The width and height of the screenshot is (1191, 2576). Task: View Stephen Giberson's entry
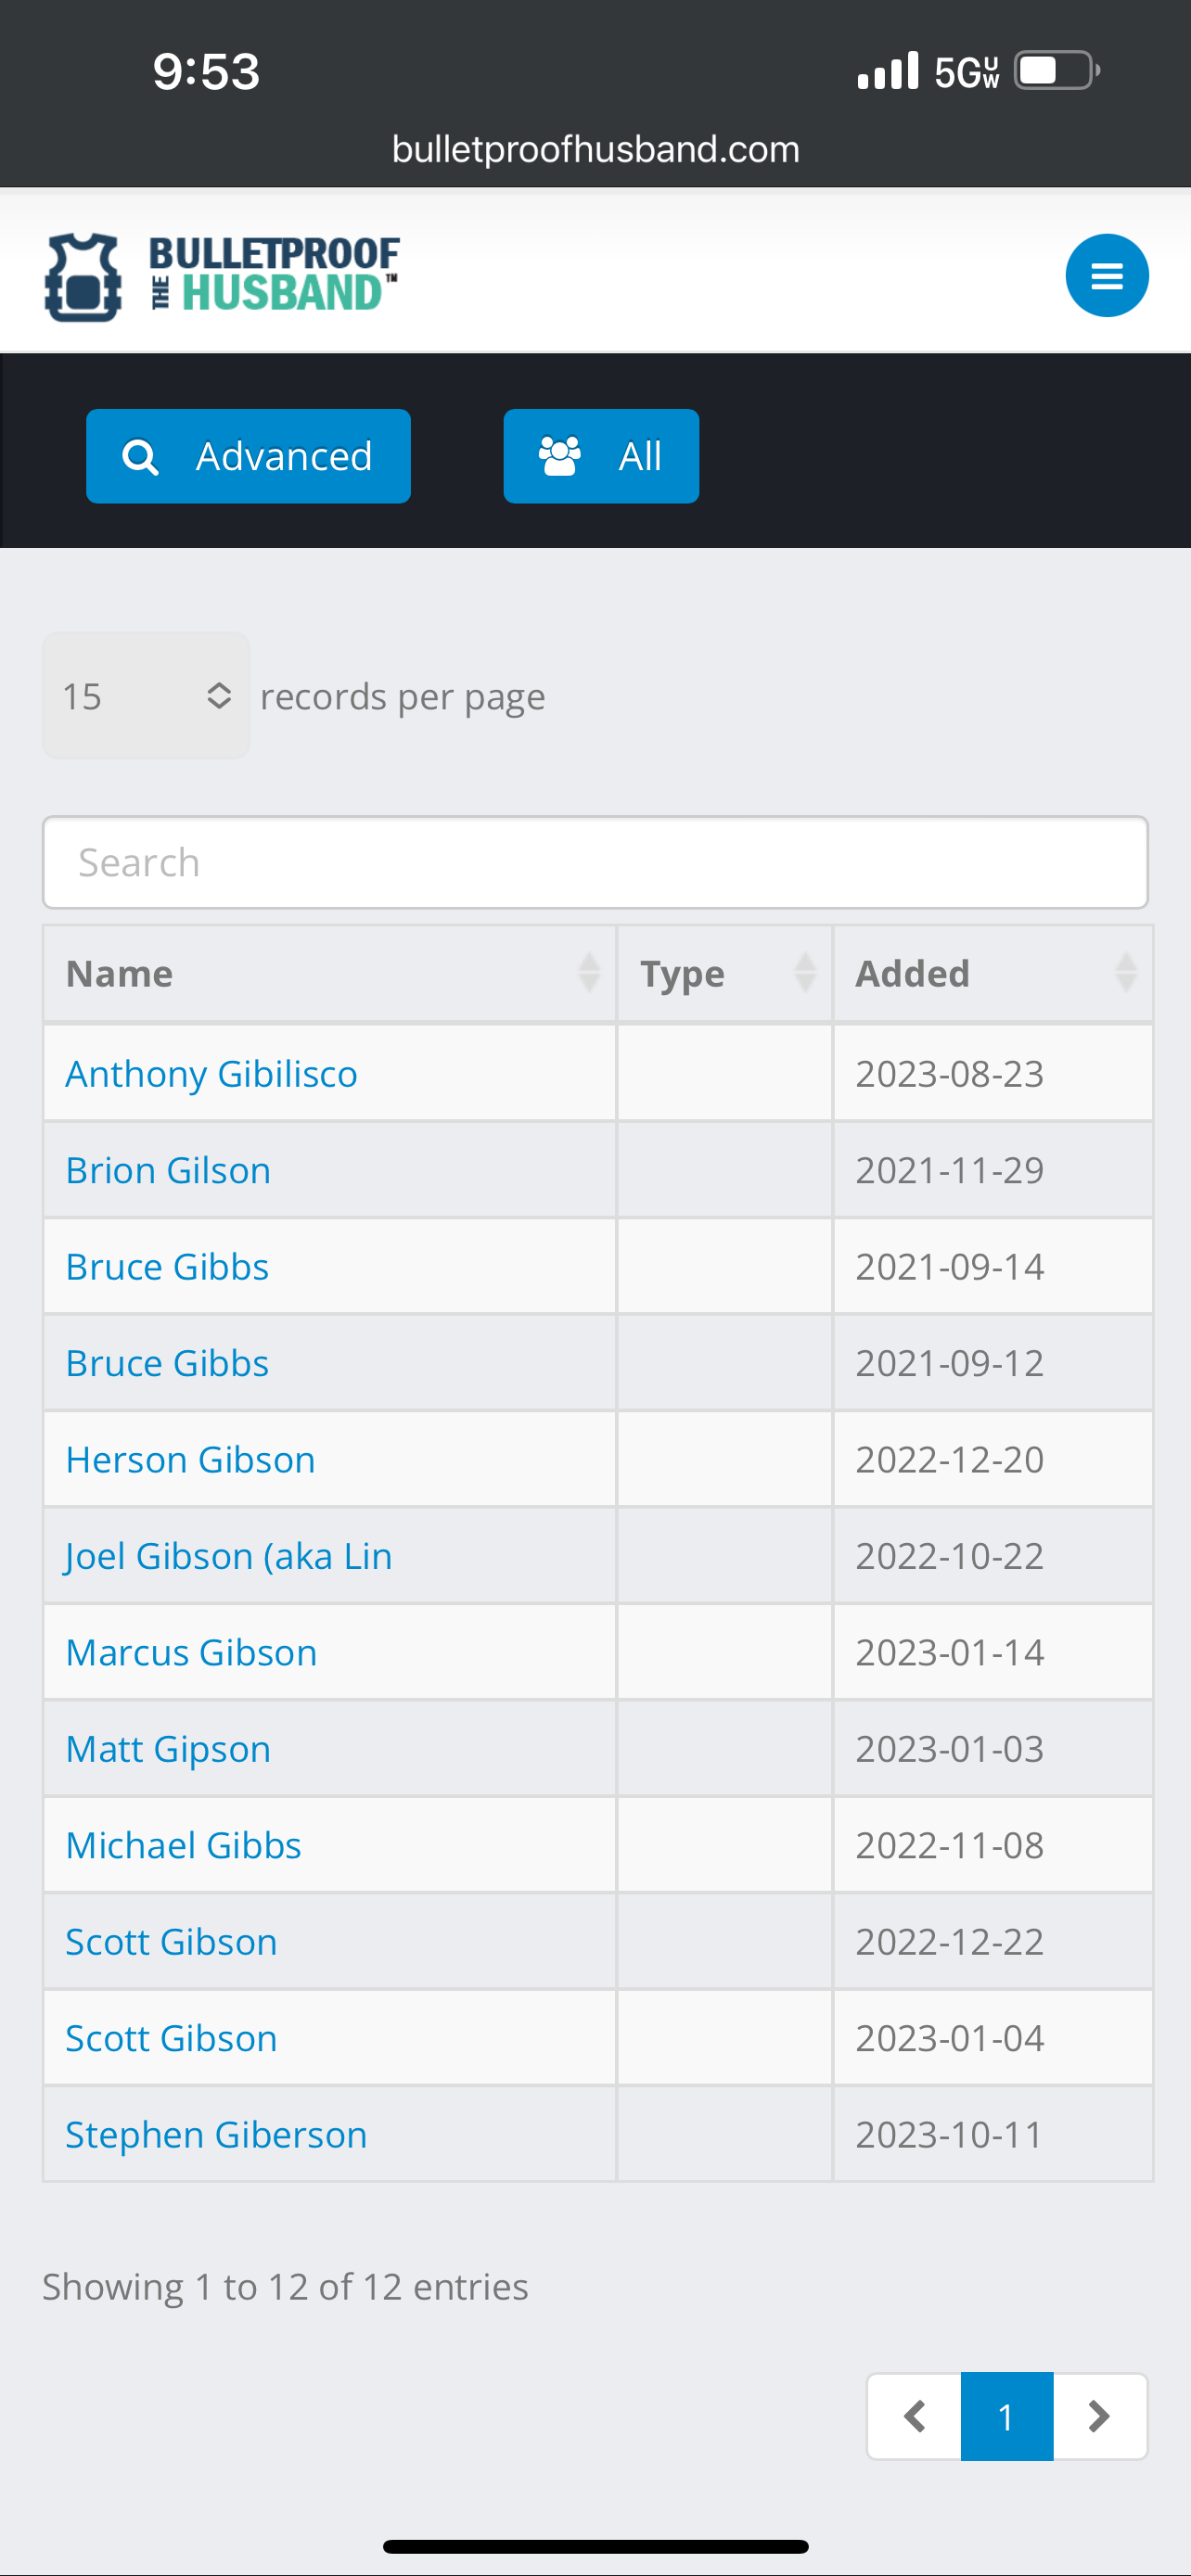216,2135
